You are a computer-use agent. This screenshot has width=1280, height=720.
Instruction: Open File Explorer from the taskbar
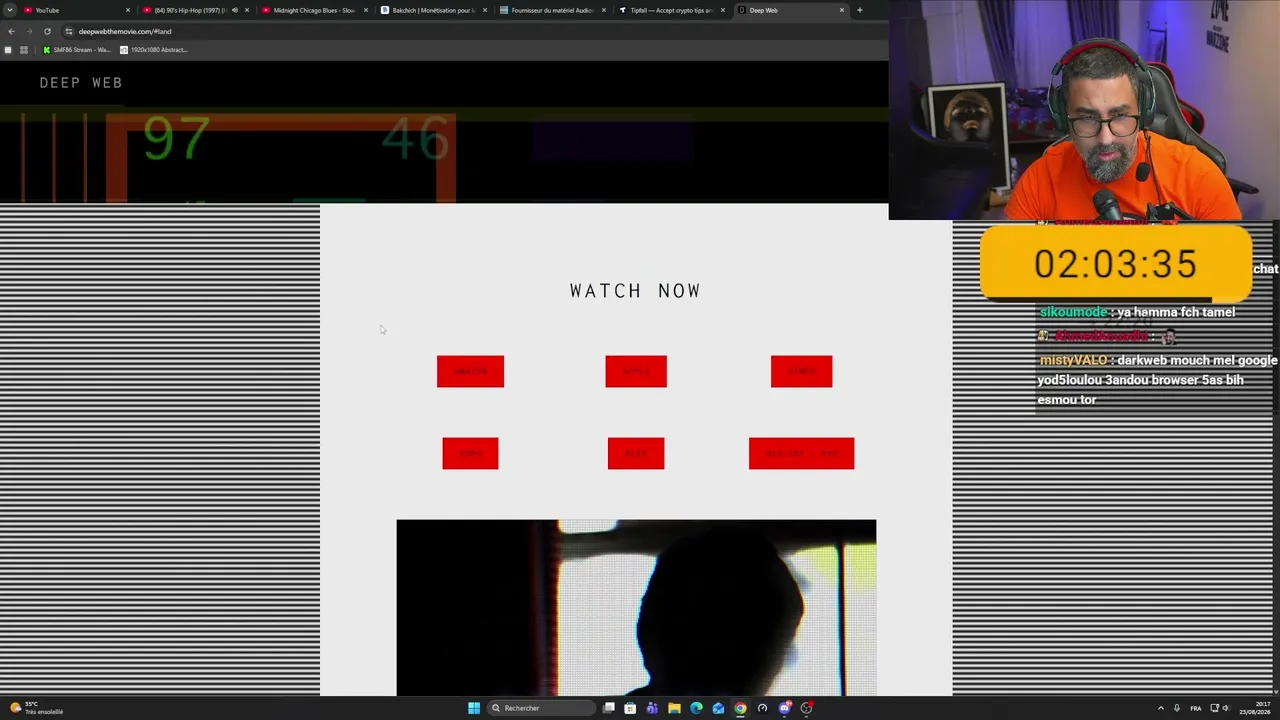click(x=674, y=708)
